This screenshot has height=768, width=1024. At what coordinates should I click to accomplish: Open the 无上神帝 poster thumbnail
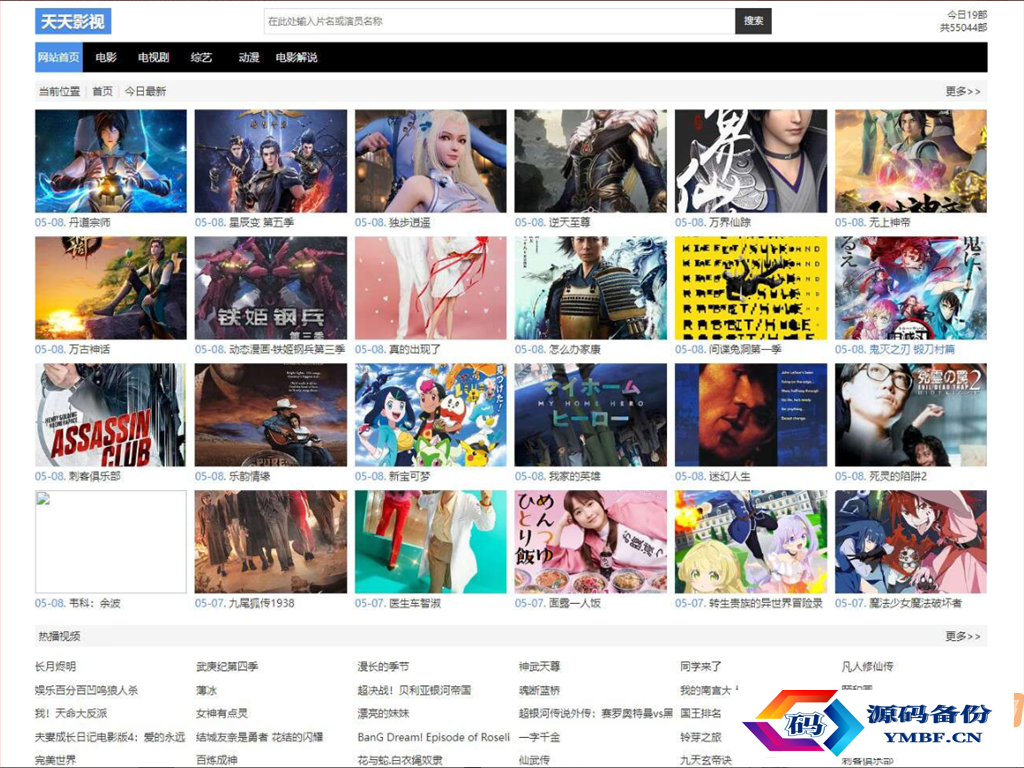pyautogui.click(x=911, y=161)
